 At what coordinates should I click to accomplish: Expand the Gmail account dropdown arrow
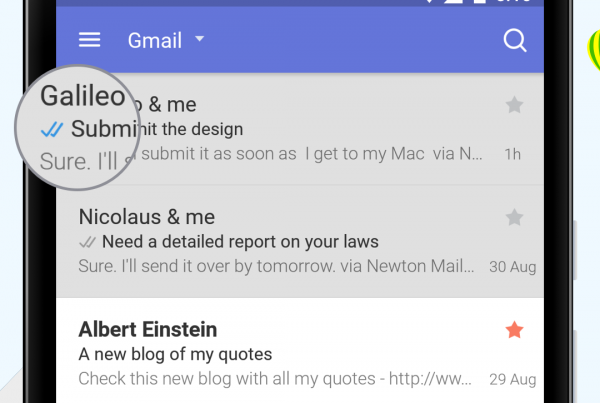click(x=199, y=38)
